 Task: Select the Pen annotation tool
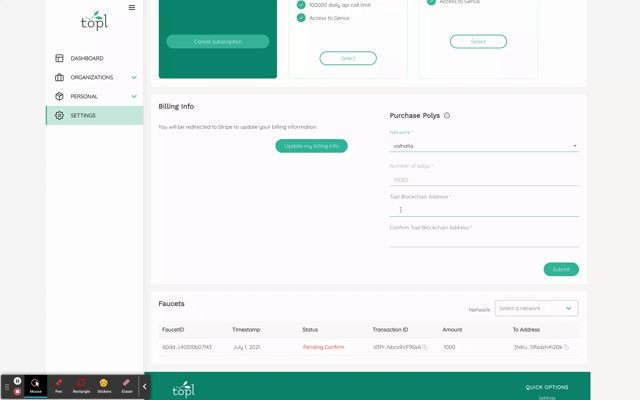[58, 386]
